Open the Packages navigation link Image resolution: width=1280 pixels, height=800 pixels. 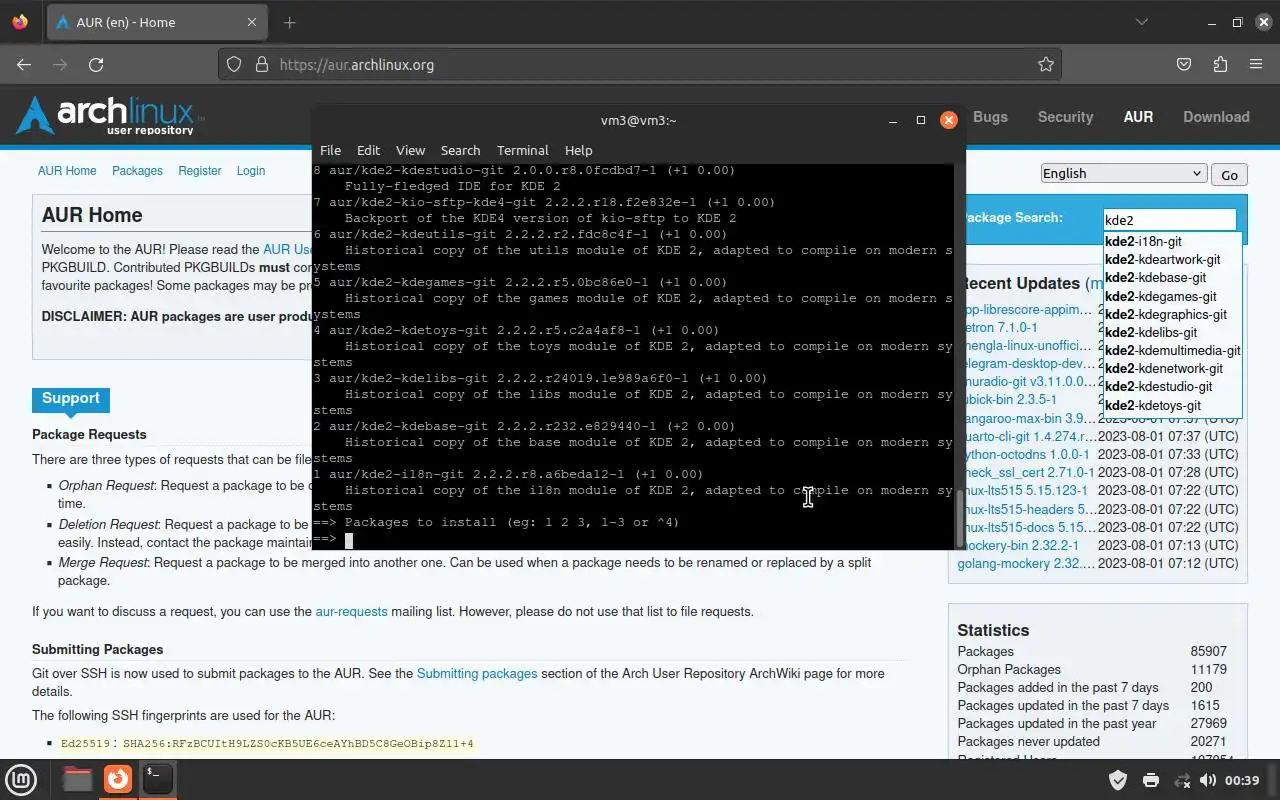(137, 170)
